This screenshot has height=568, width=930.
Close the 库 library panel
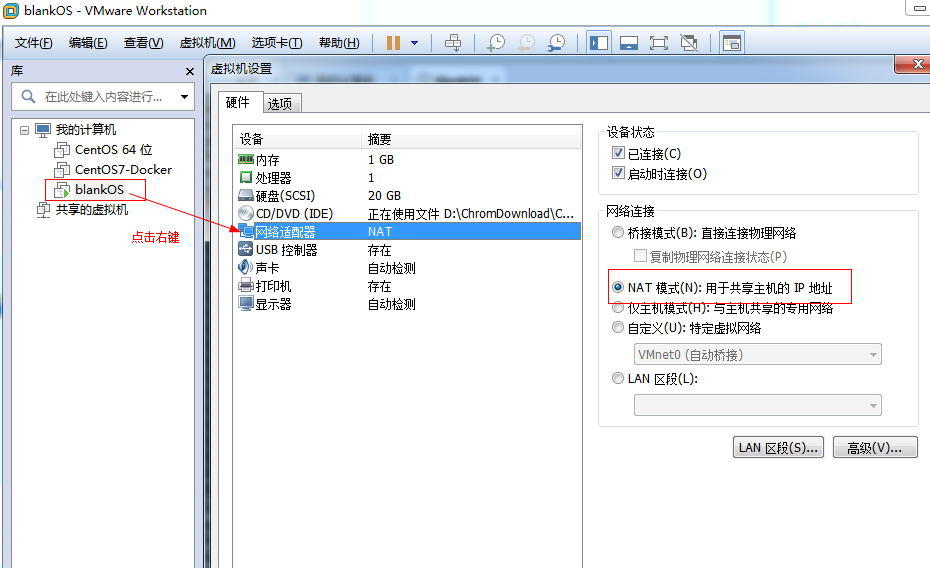[x=190, y=71]
